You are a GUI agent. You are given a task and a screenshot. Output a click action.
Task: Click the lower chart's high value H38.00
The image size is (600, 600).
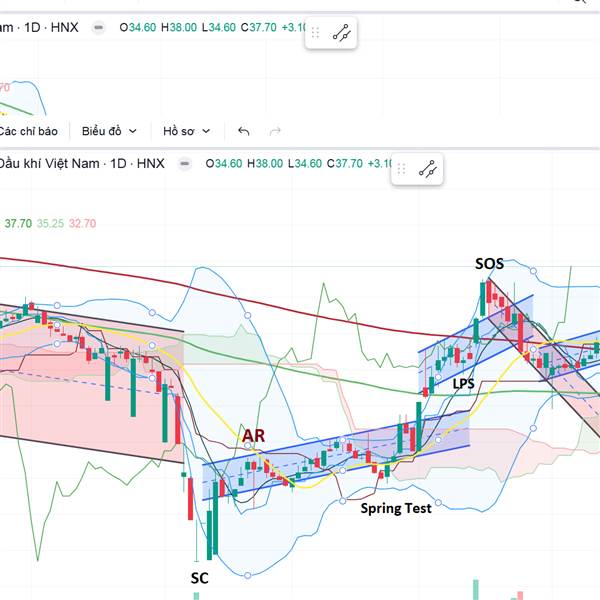265,164
